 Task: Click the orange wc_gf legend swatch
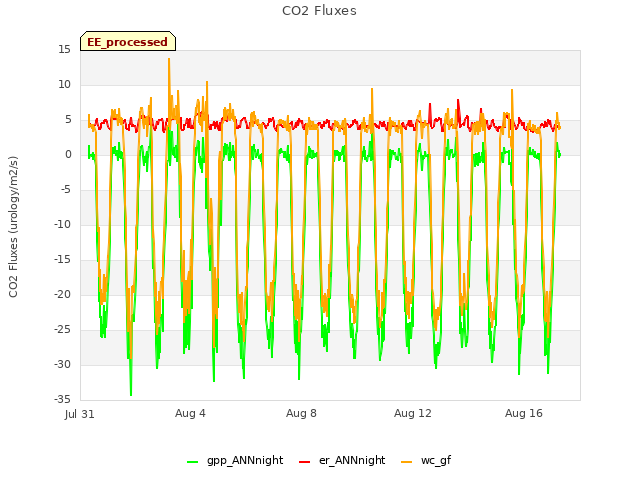(x=407, y=462)
